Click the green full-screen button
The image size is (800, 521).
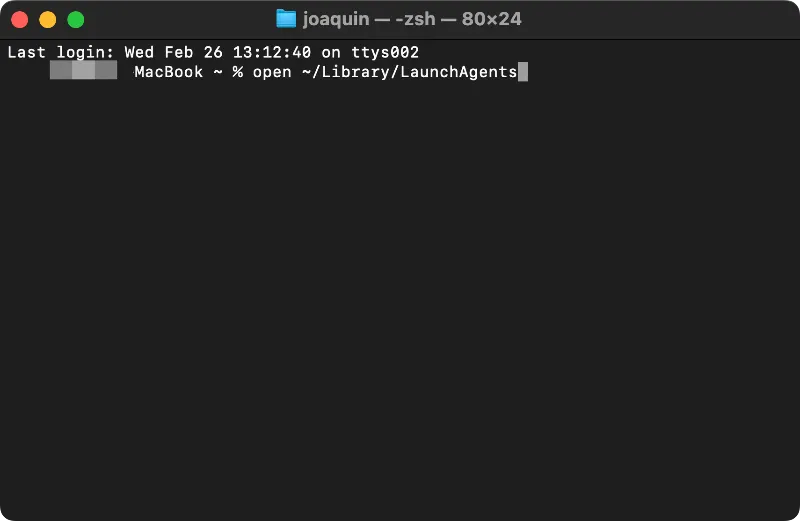[76, 20]
